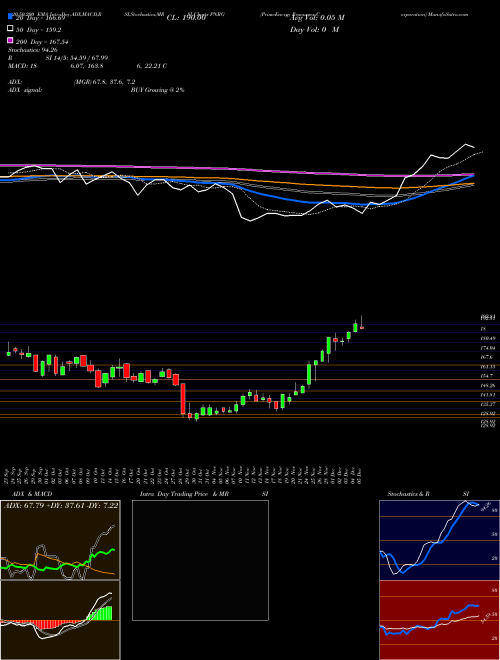Click the 154.7 price axis label

(487, 376)
